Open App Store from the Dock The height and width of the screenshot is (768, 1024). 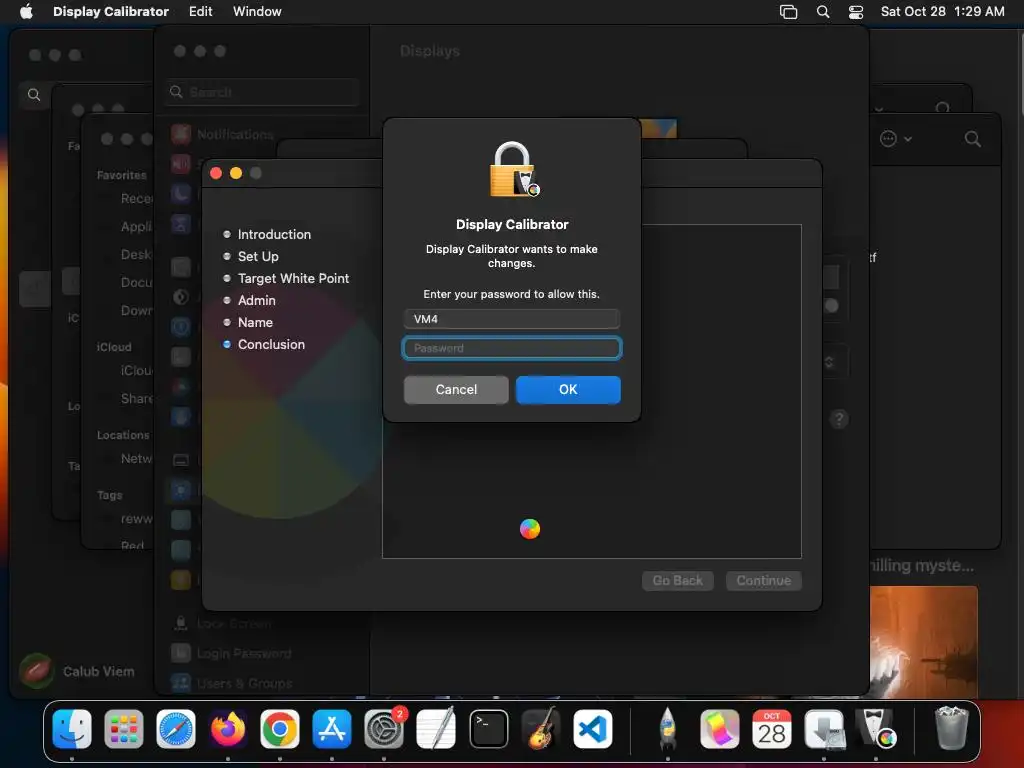[332, 728]
